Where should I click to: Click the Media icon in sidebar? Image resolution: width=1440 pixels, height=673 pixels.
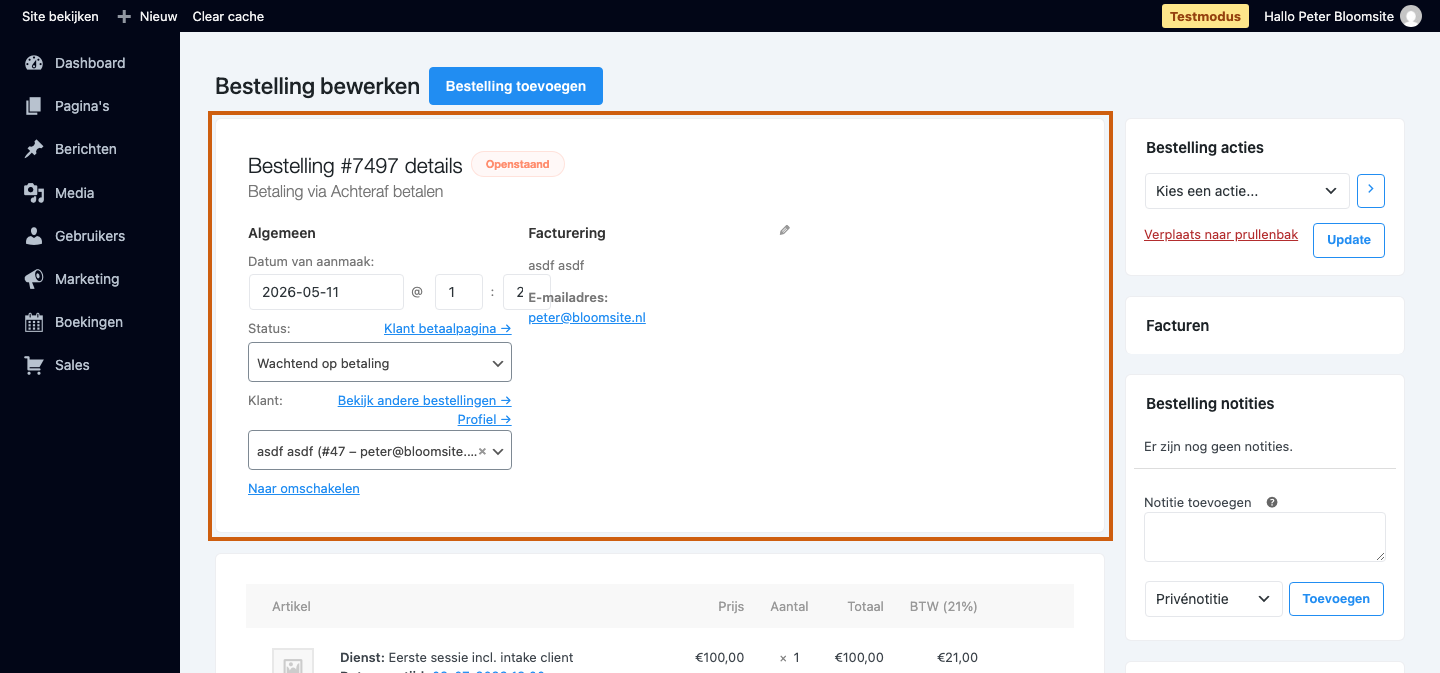tap(34, 193)
